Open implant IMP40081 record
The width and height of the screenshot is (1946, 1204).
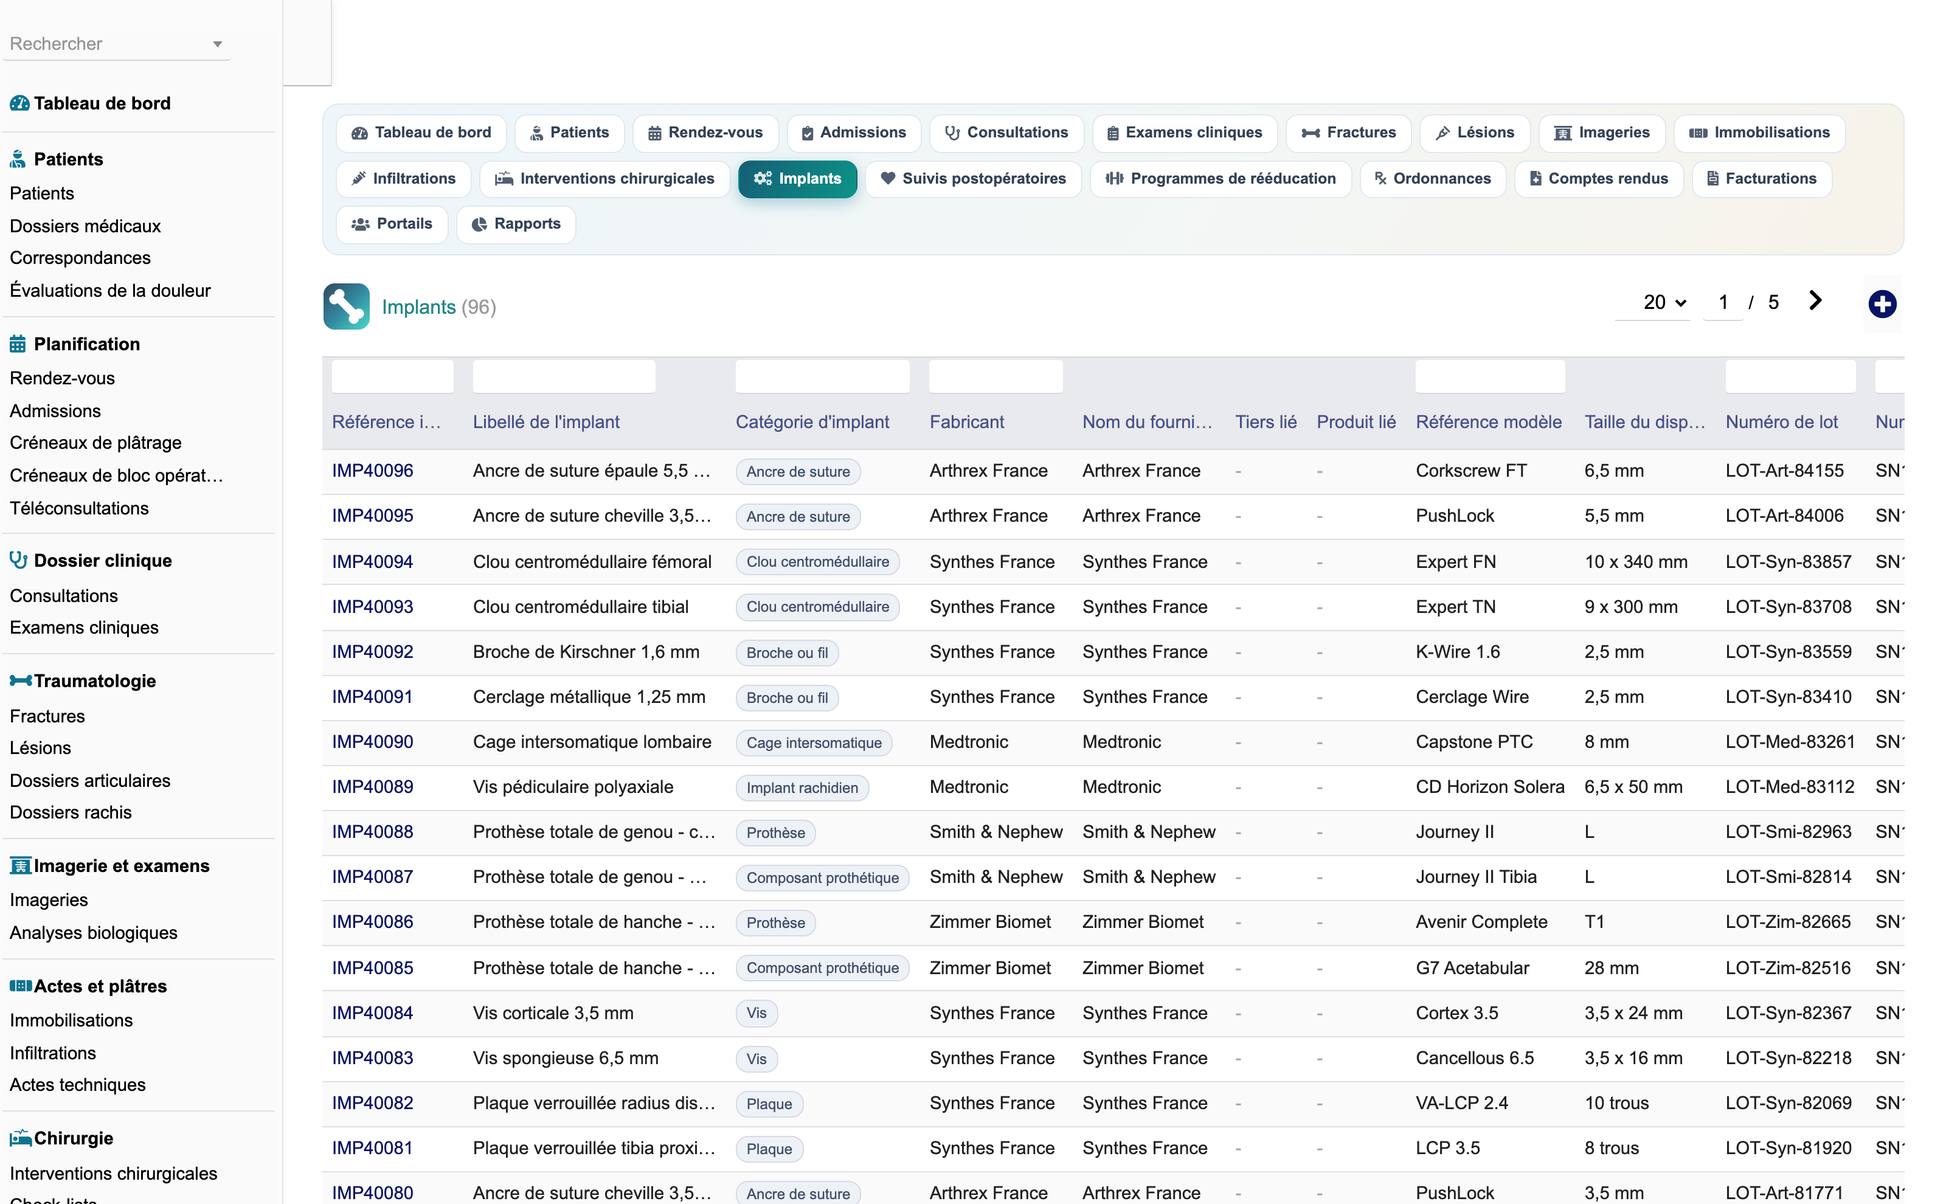point(372,1148)
